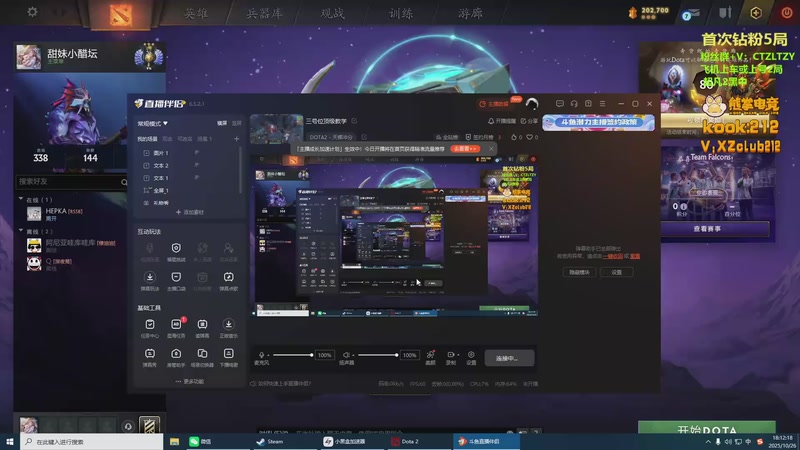Click 添加素材 to add a source
Image resolution: width=800 pixels, height=450 pixels.
click(x=189, y=212)
